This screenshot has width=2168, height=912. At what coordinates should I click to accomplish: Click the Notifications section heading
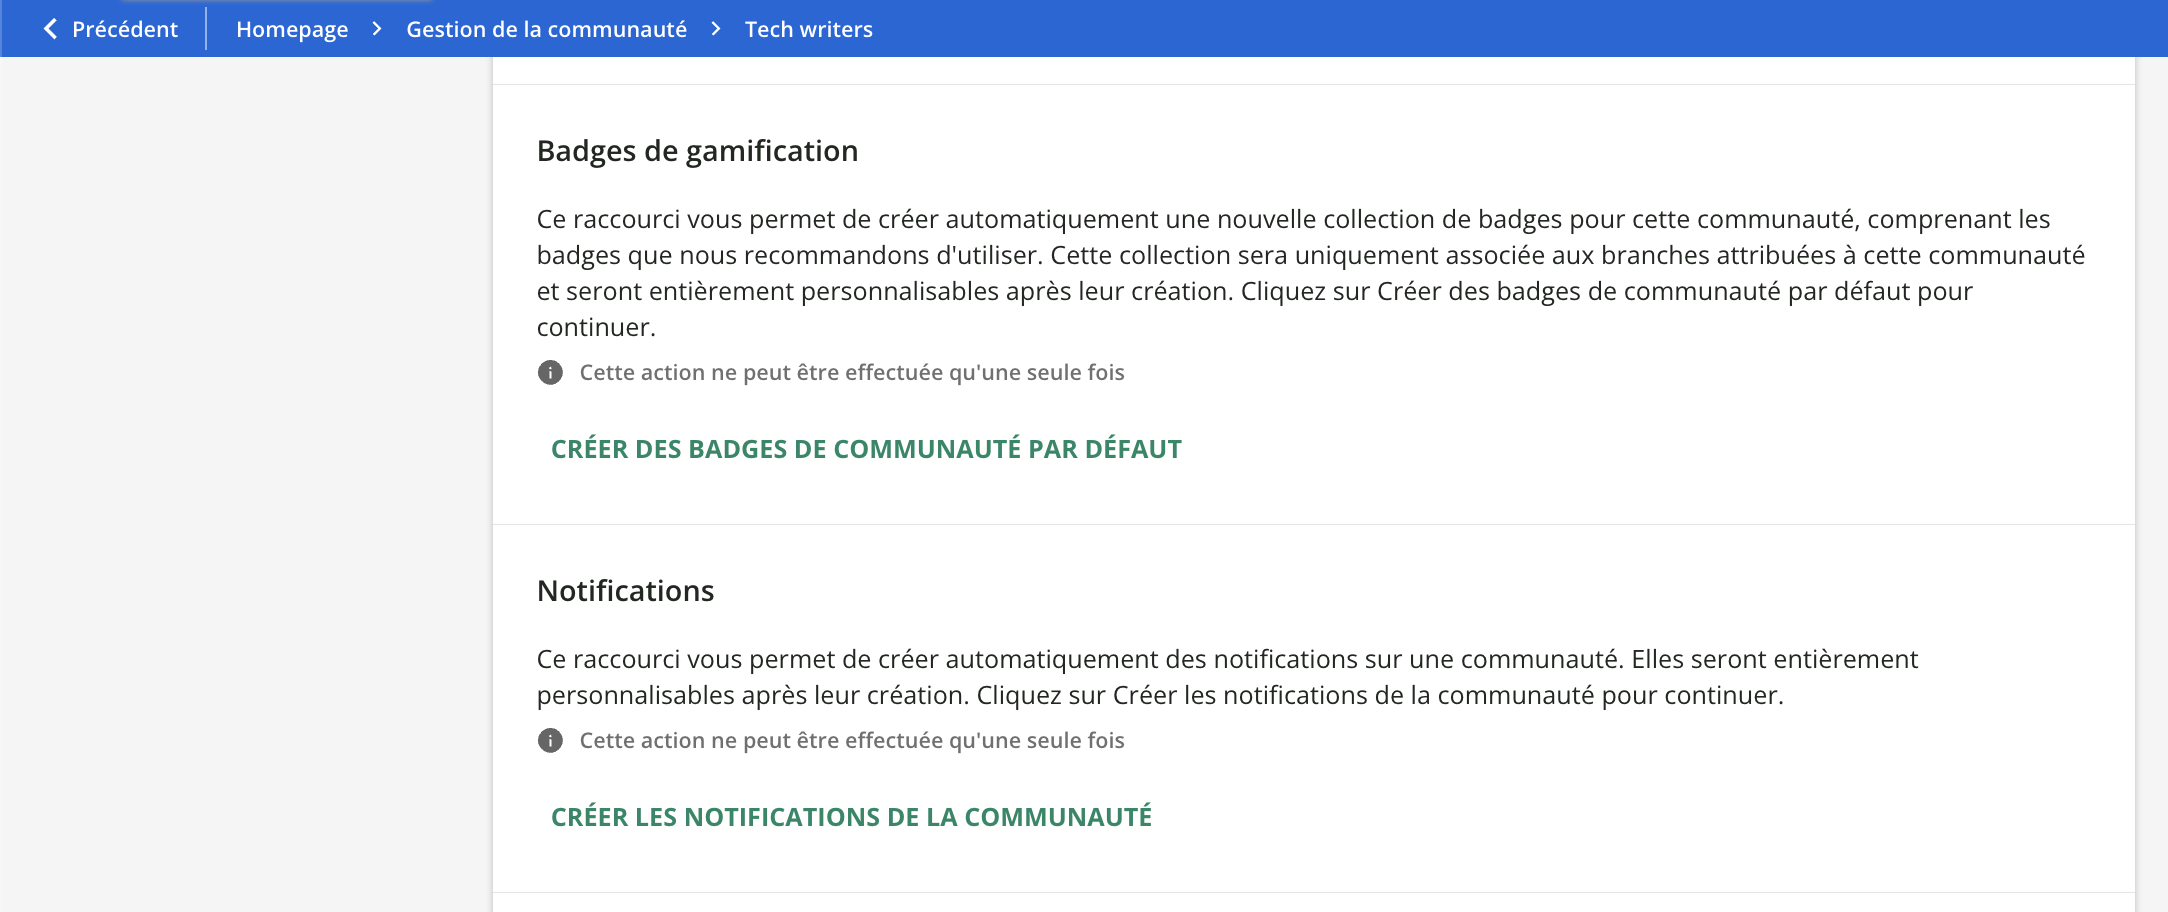point(625,590)
